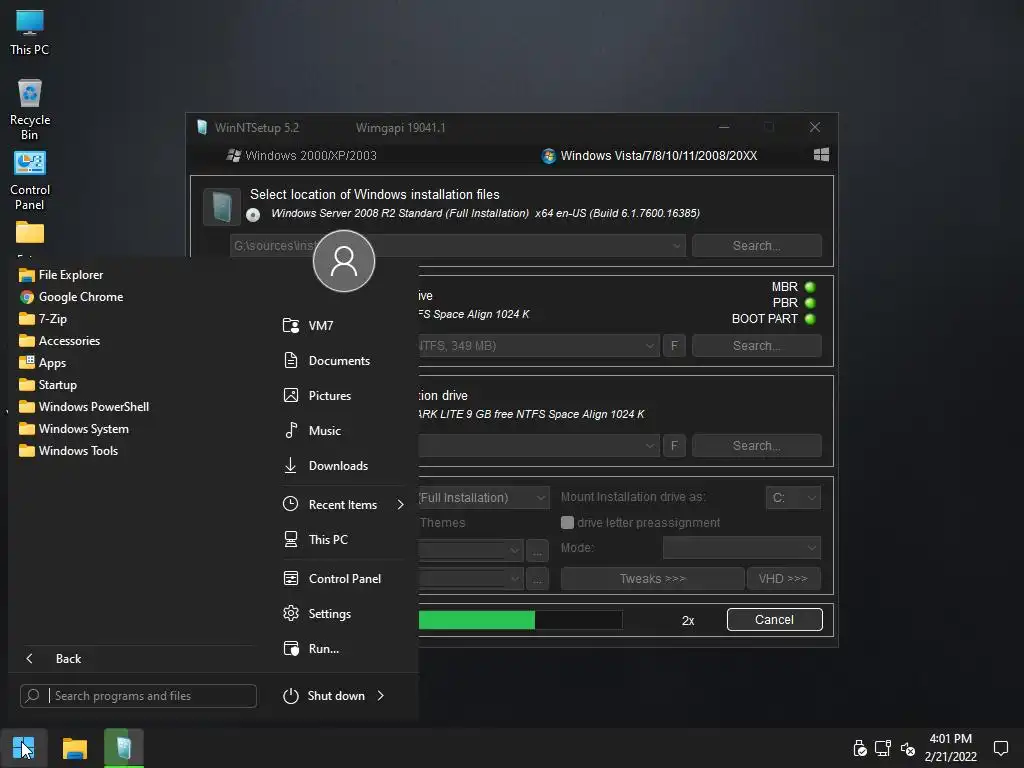Click the Windows logo icon in WinNTSetup
Image resolution: width=1024 pixels, height=768 pixels.
tap(821, 155)
